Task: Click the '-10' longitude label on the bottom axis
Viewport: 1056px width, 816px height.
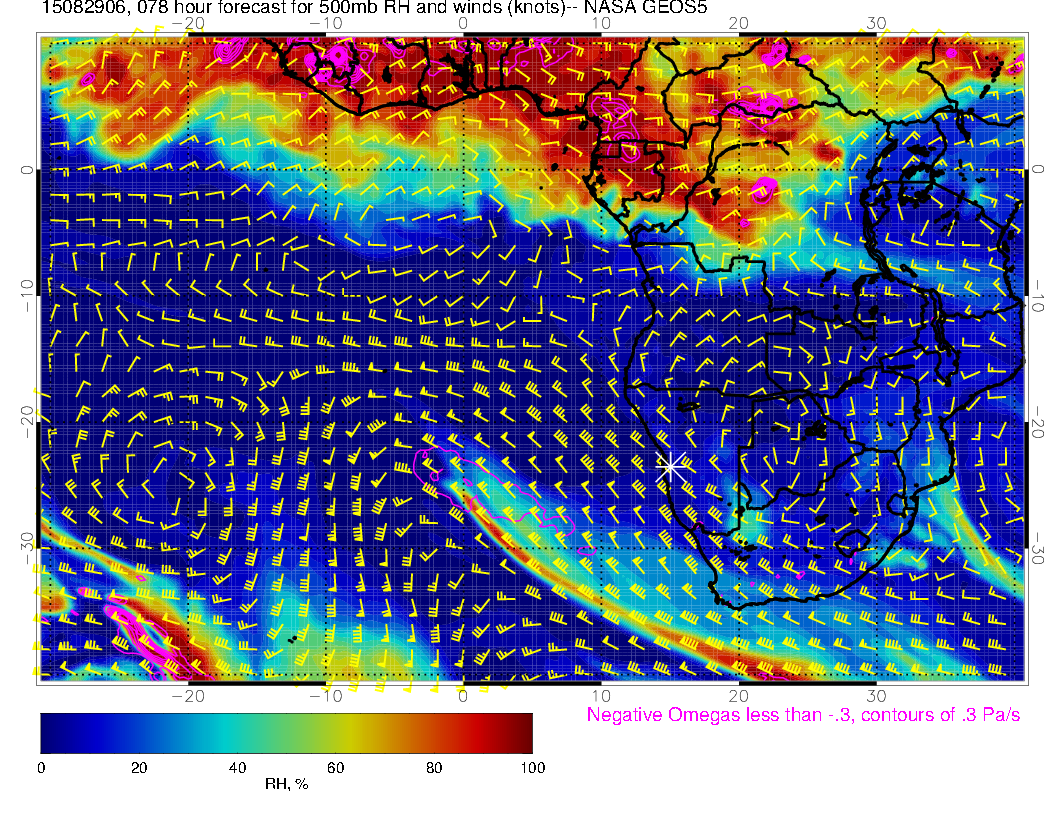Action: tap(326, 696)
